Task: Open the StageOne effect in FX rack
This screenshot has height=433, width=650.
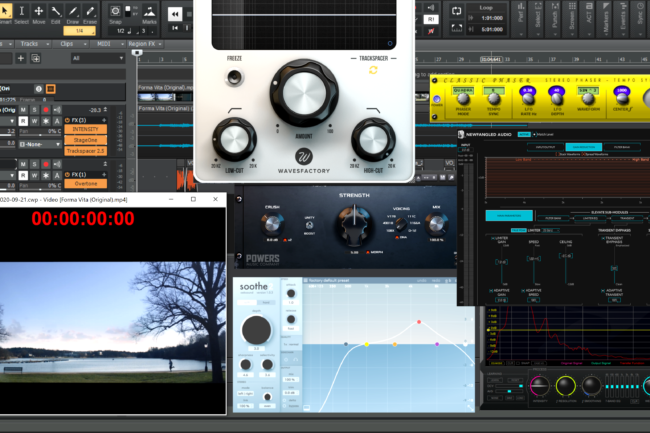Action: 85,140
